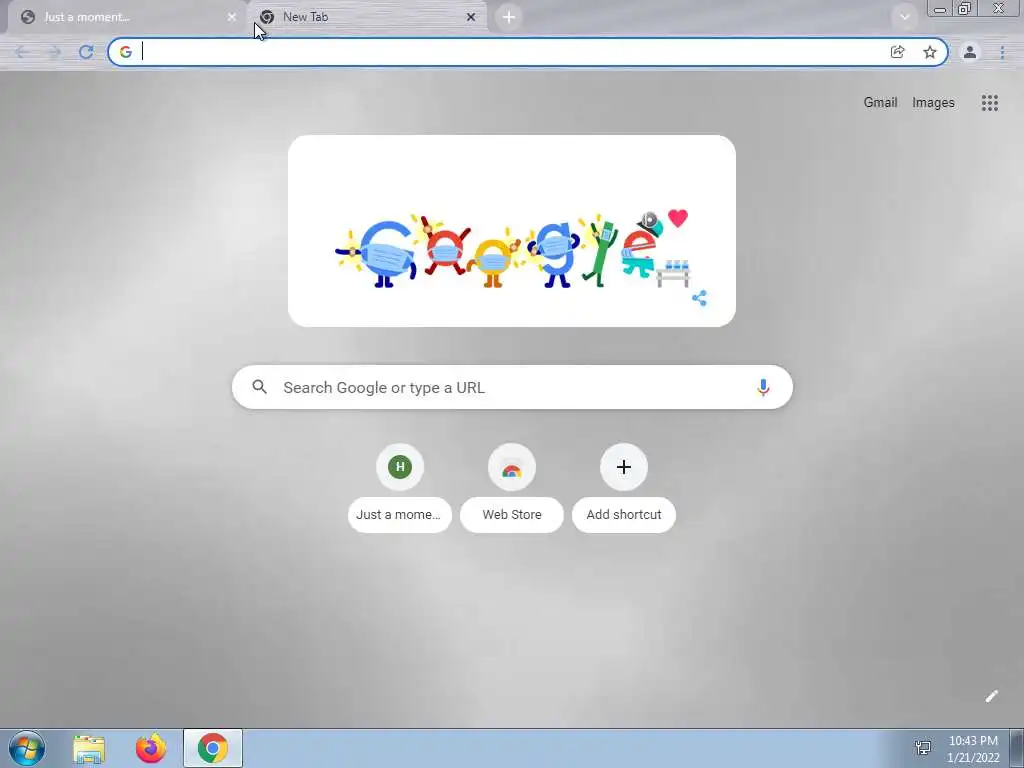1024x768 pixels.
Task: Launch Firefox from the taskbar
Action: click(151, 748)
